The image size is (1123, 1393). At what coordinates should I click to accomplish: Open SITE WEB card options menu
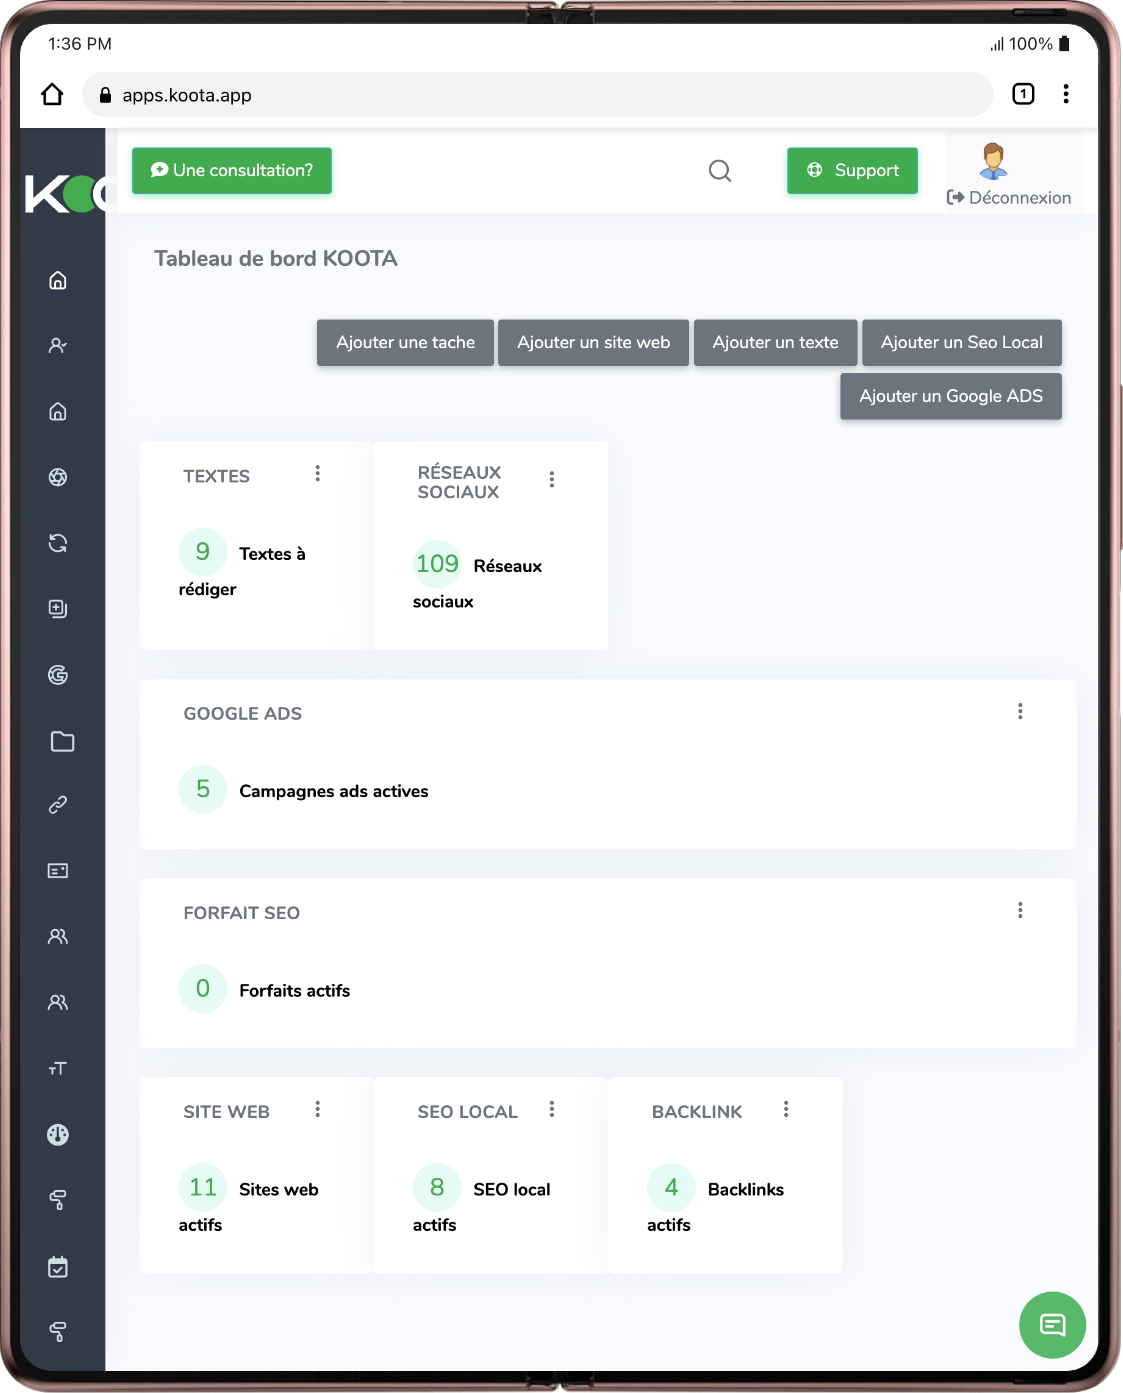(318, 1109)
